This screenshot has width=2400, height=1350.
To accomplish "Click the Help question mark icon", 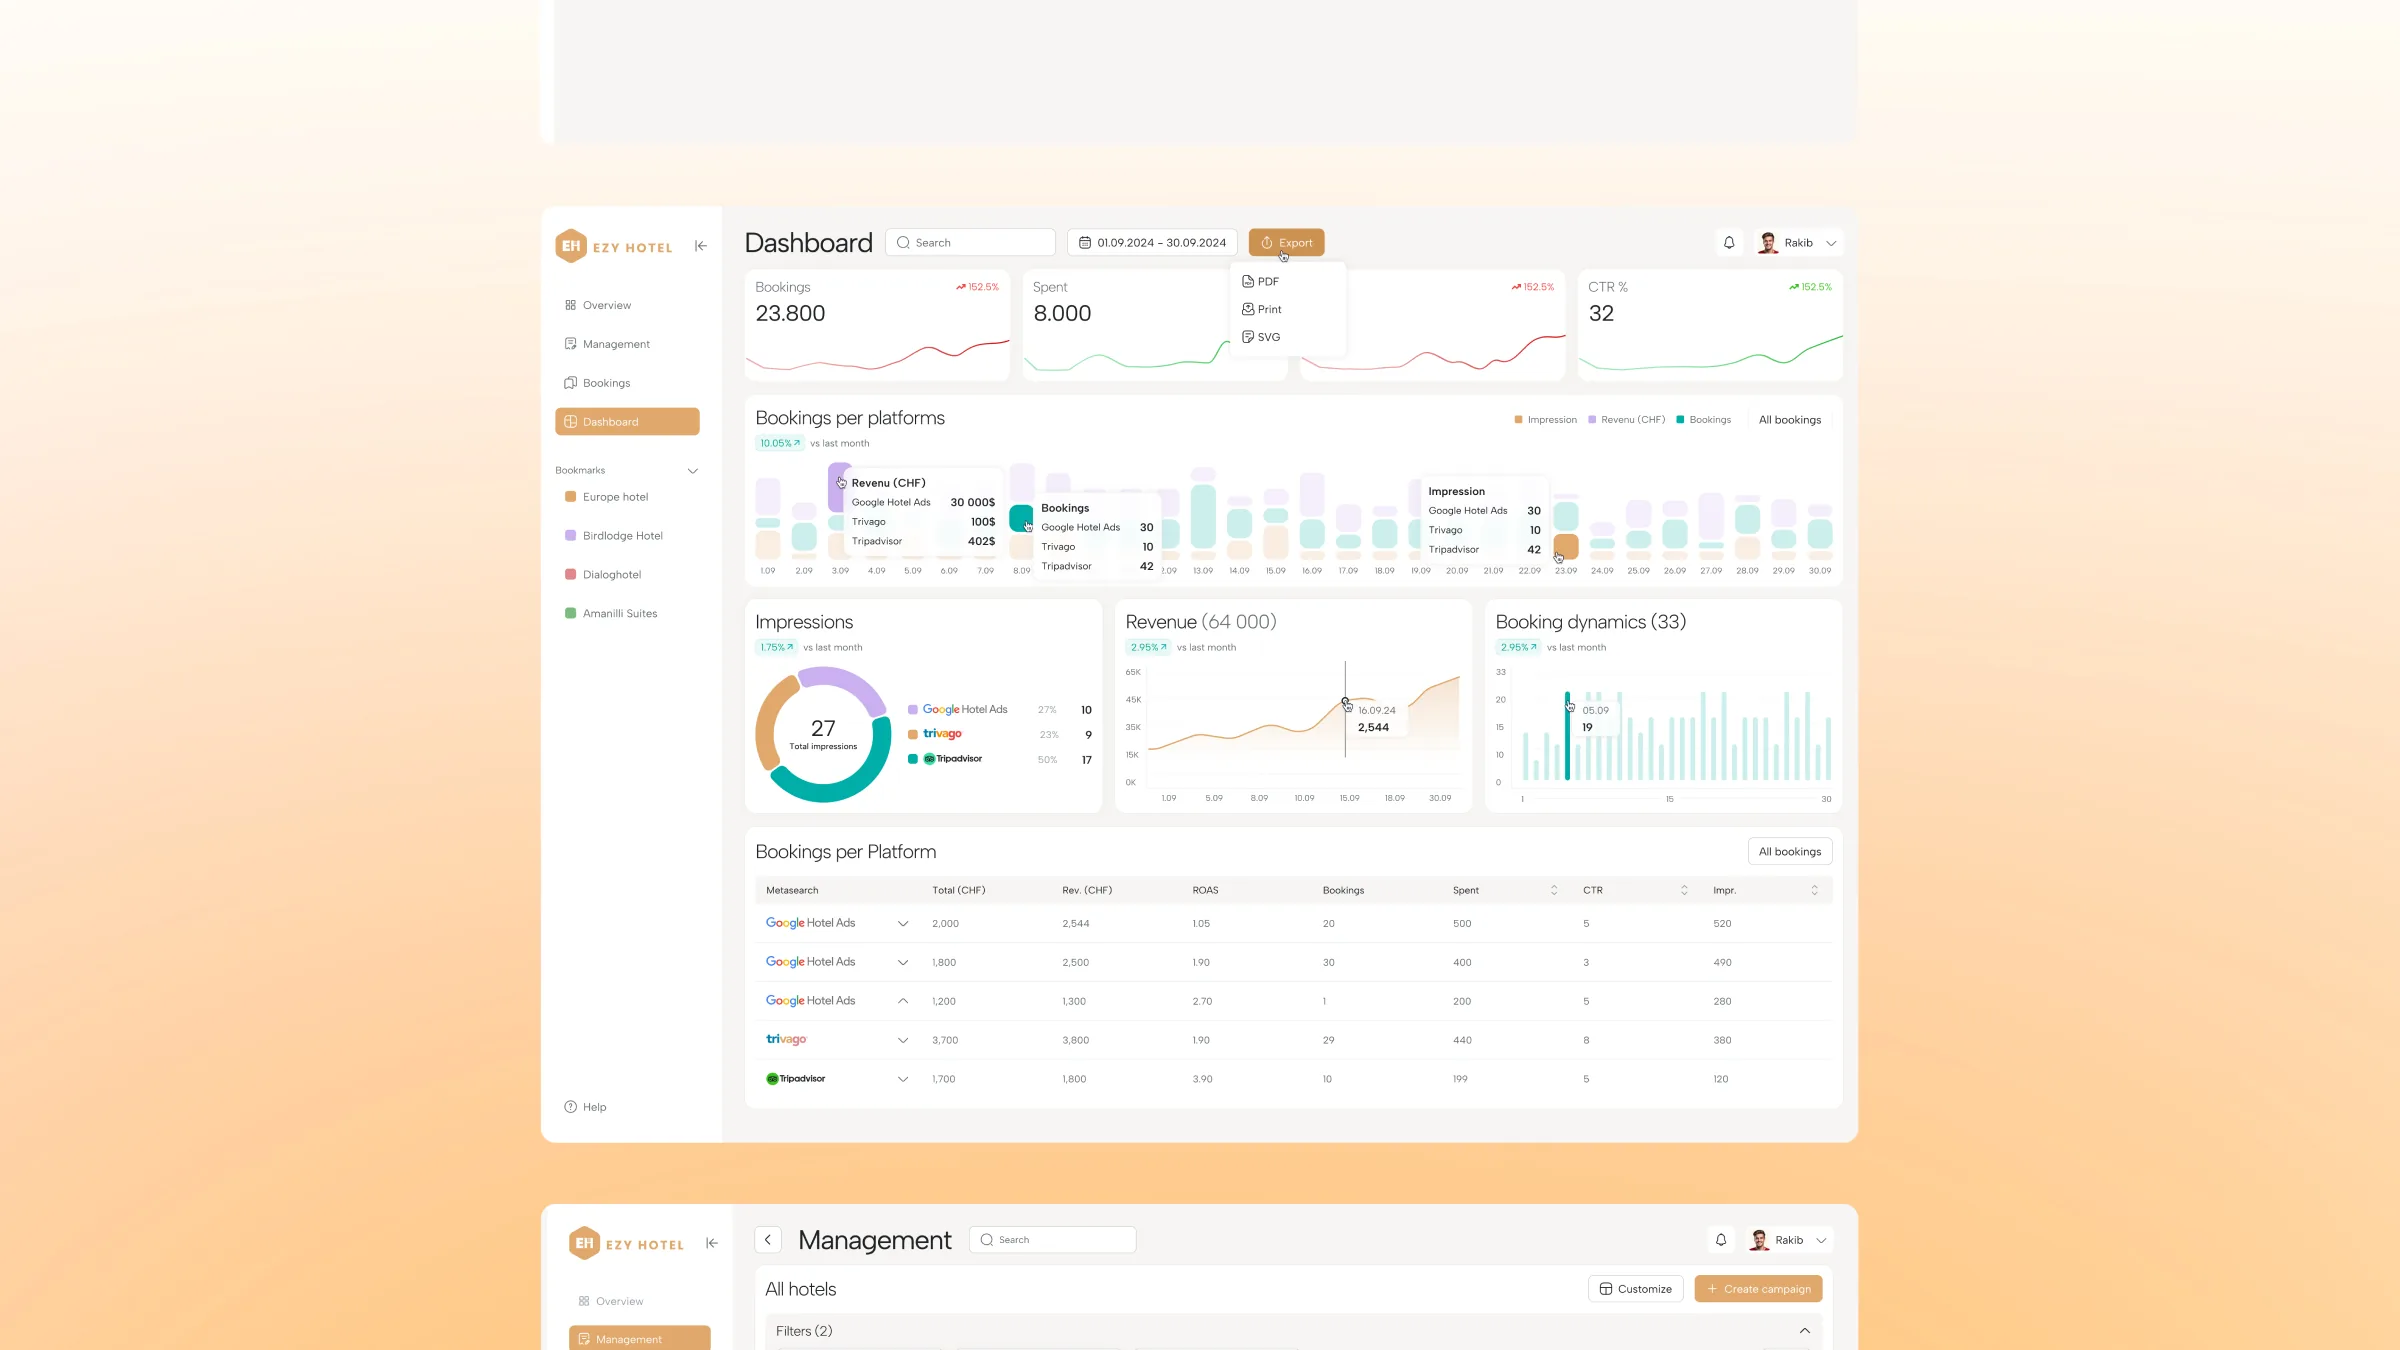I will (571, 1107).
